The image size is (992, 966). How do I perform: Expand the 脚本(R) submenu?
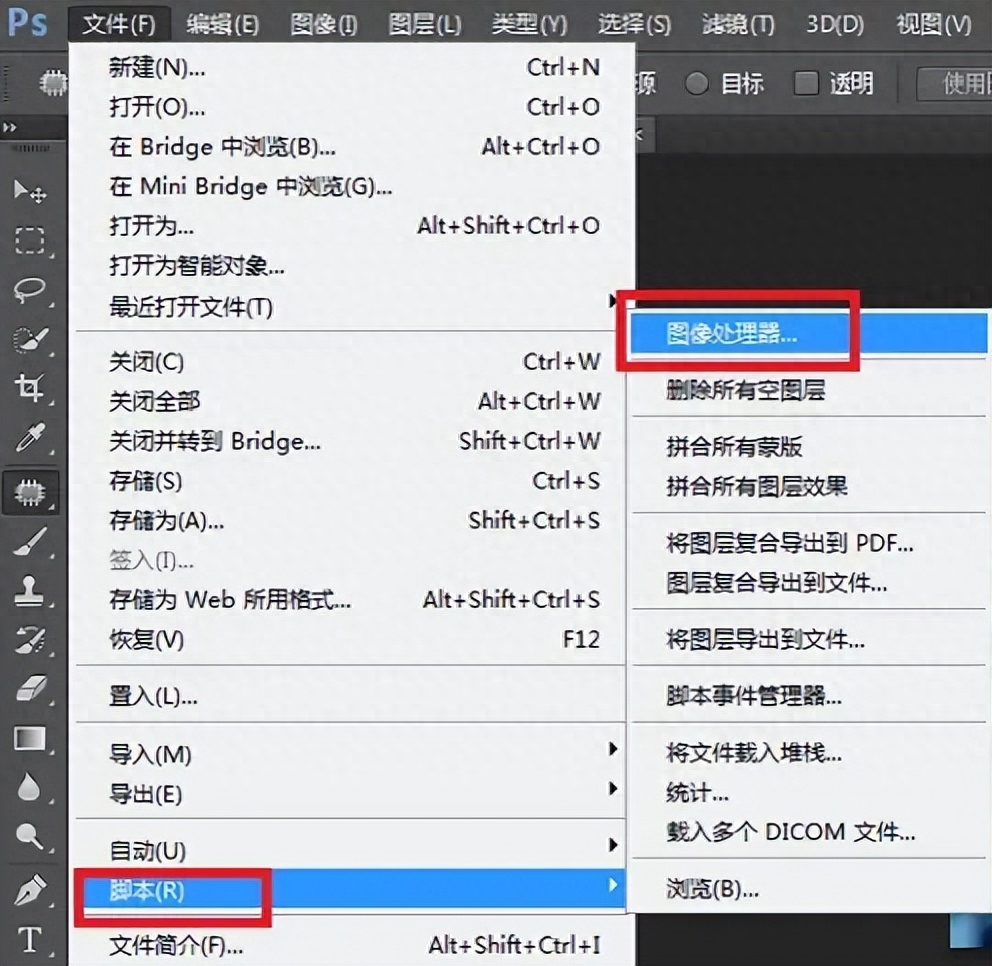[351, 890]
